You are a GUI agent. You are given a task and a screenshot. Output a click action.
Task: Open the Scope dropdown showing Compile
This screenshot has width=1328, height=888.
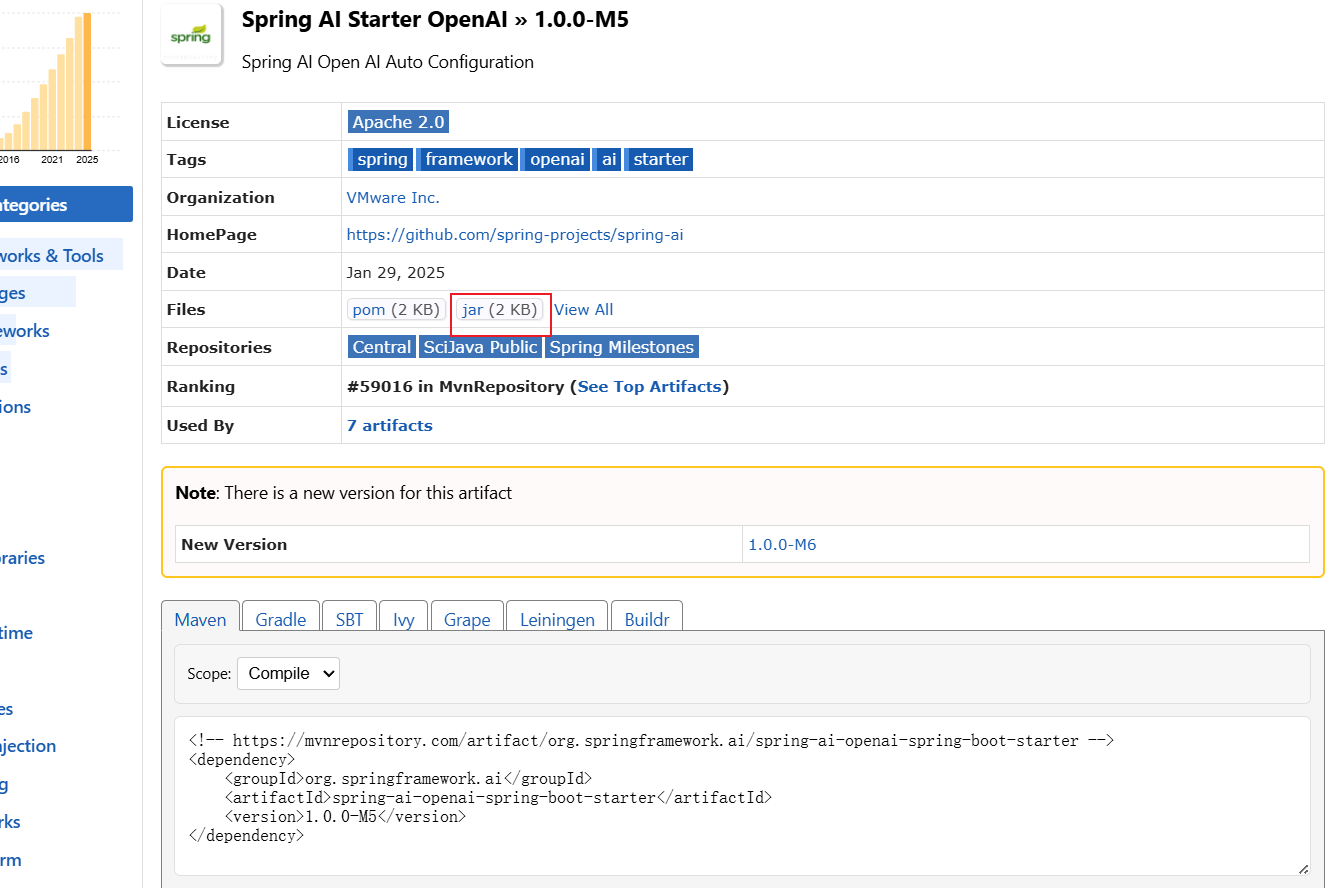(288, 673)
